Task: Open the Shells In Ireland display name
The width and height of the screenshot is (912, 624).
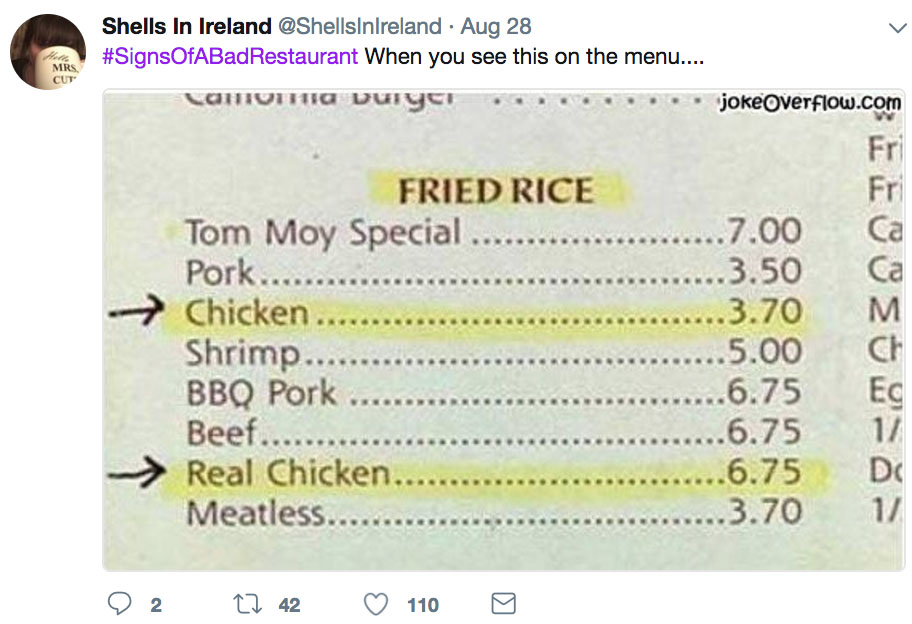Action: 187,26
